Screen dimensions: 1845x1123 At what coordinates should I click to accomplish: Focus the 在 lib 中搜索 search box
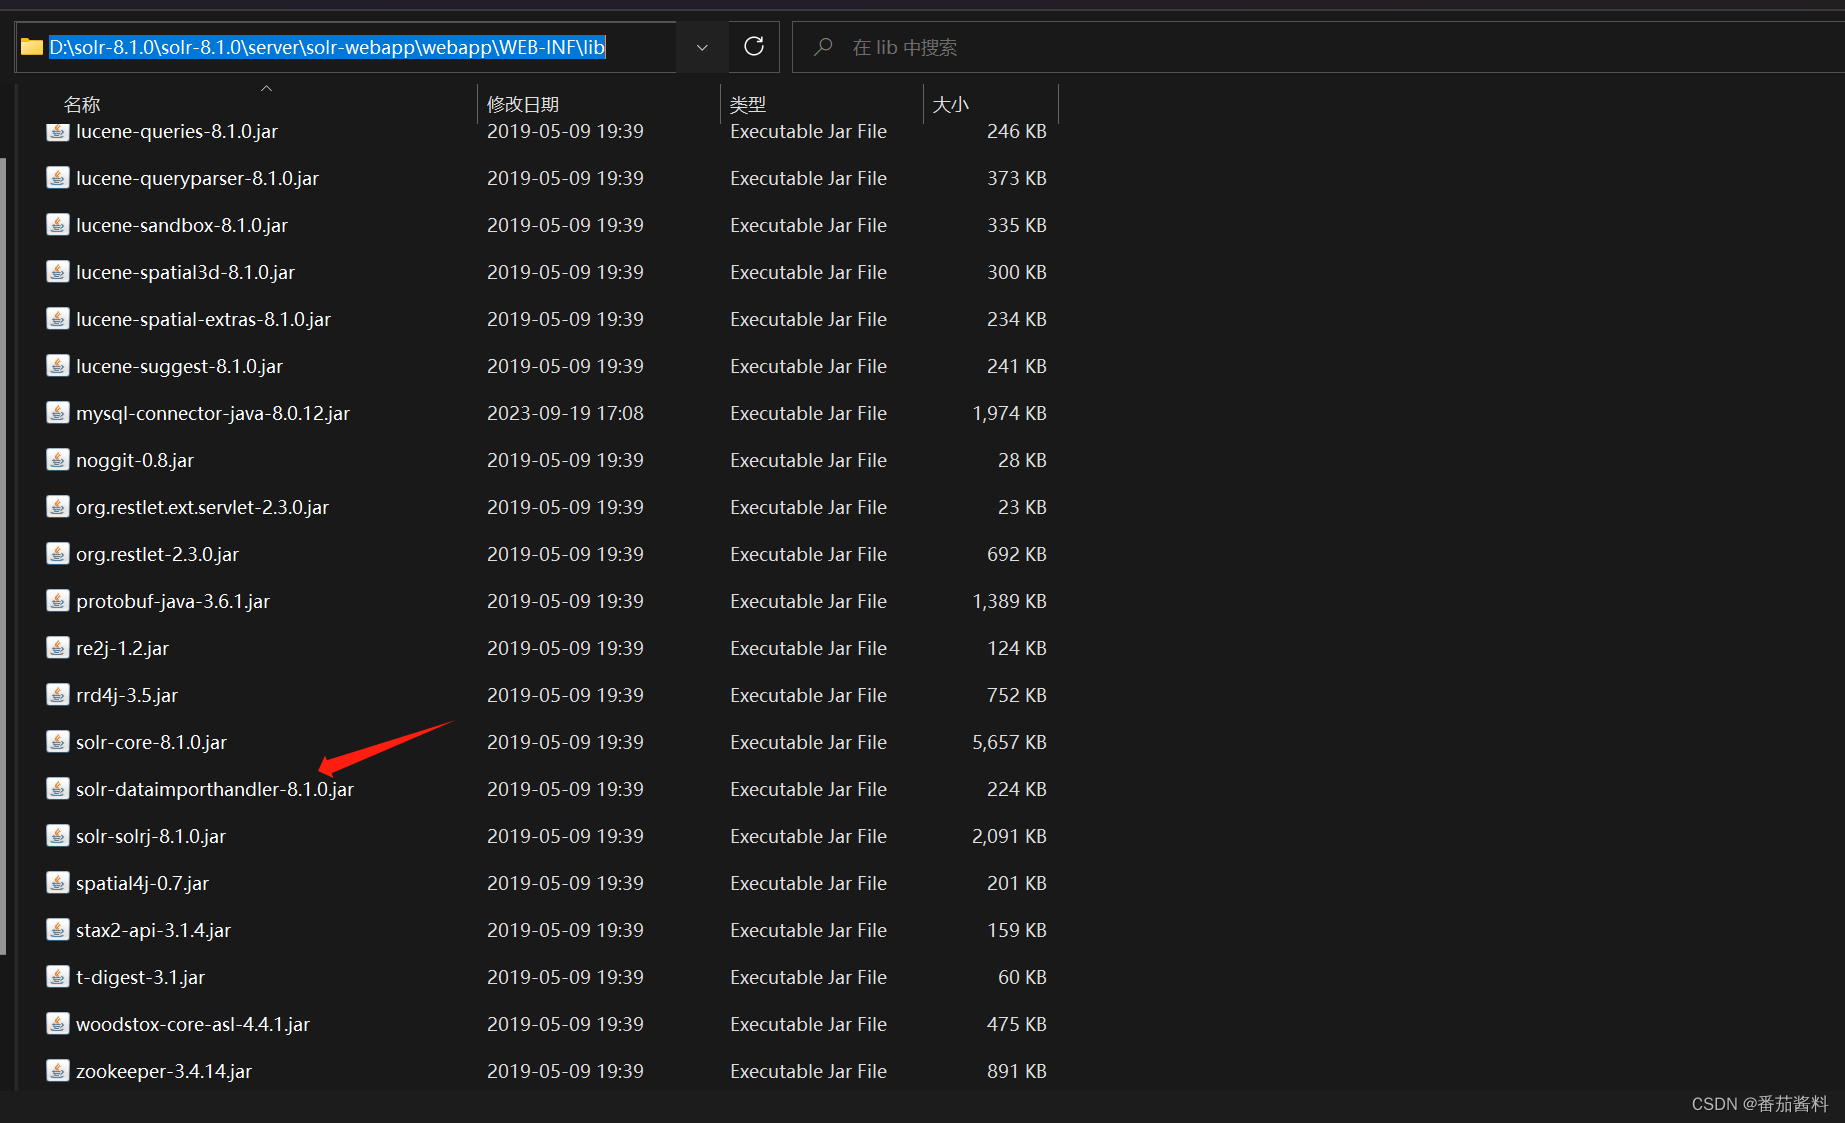1320,47
